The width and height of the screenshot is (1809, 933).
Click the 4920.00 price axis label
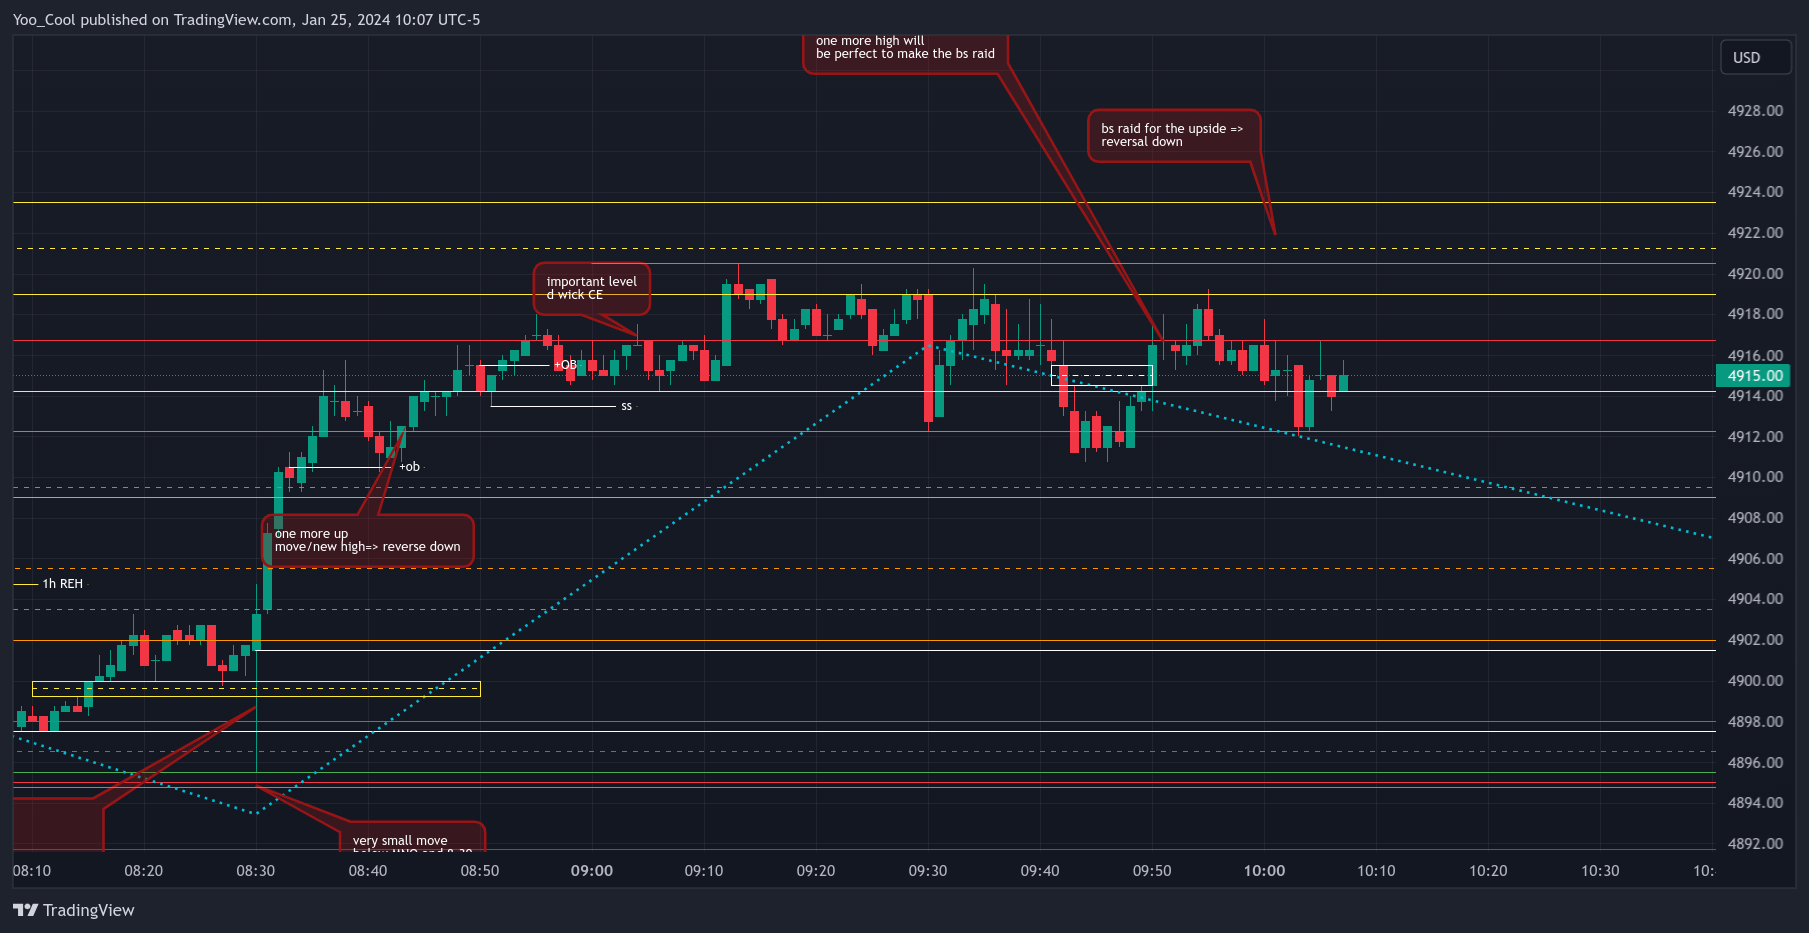point(1755,274)
